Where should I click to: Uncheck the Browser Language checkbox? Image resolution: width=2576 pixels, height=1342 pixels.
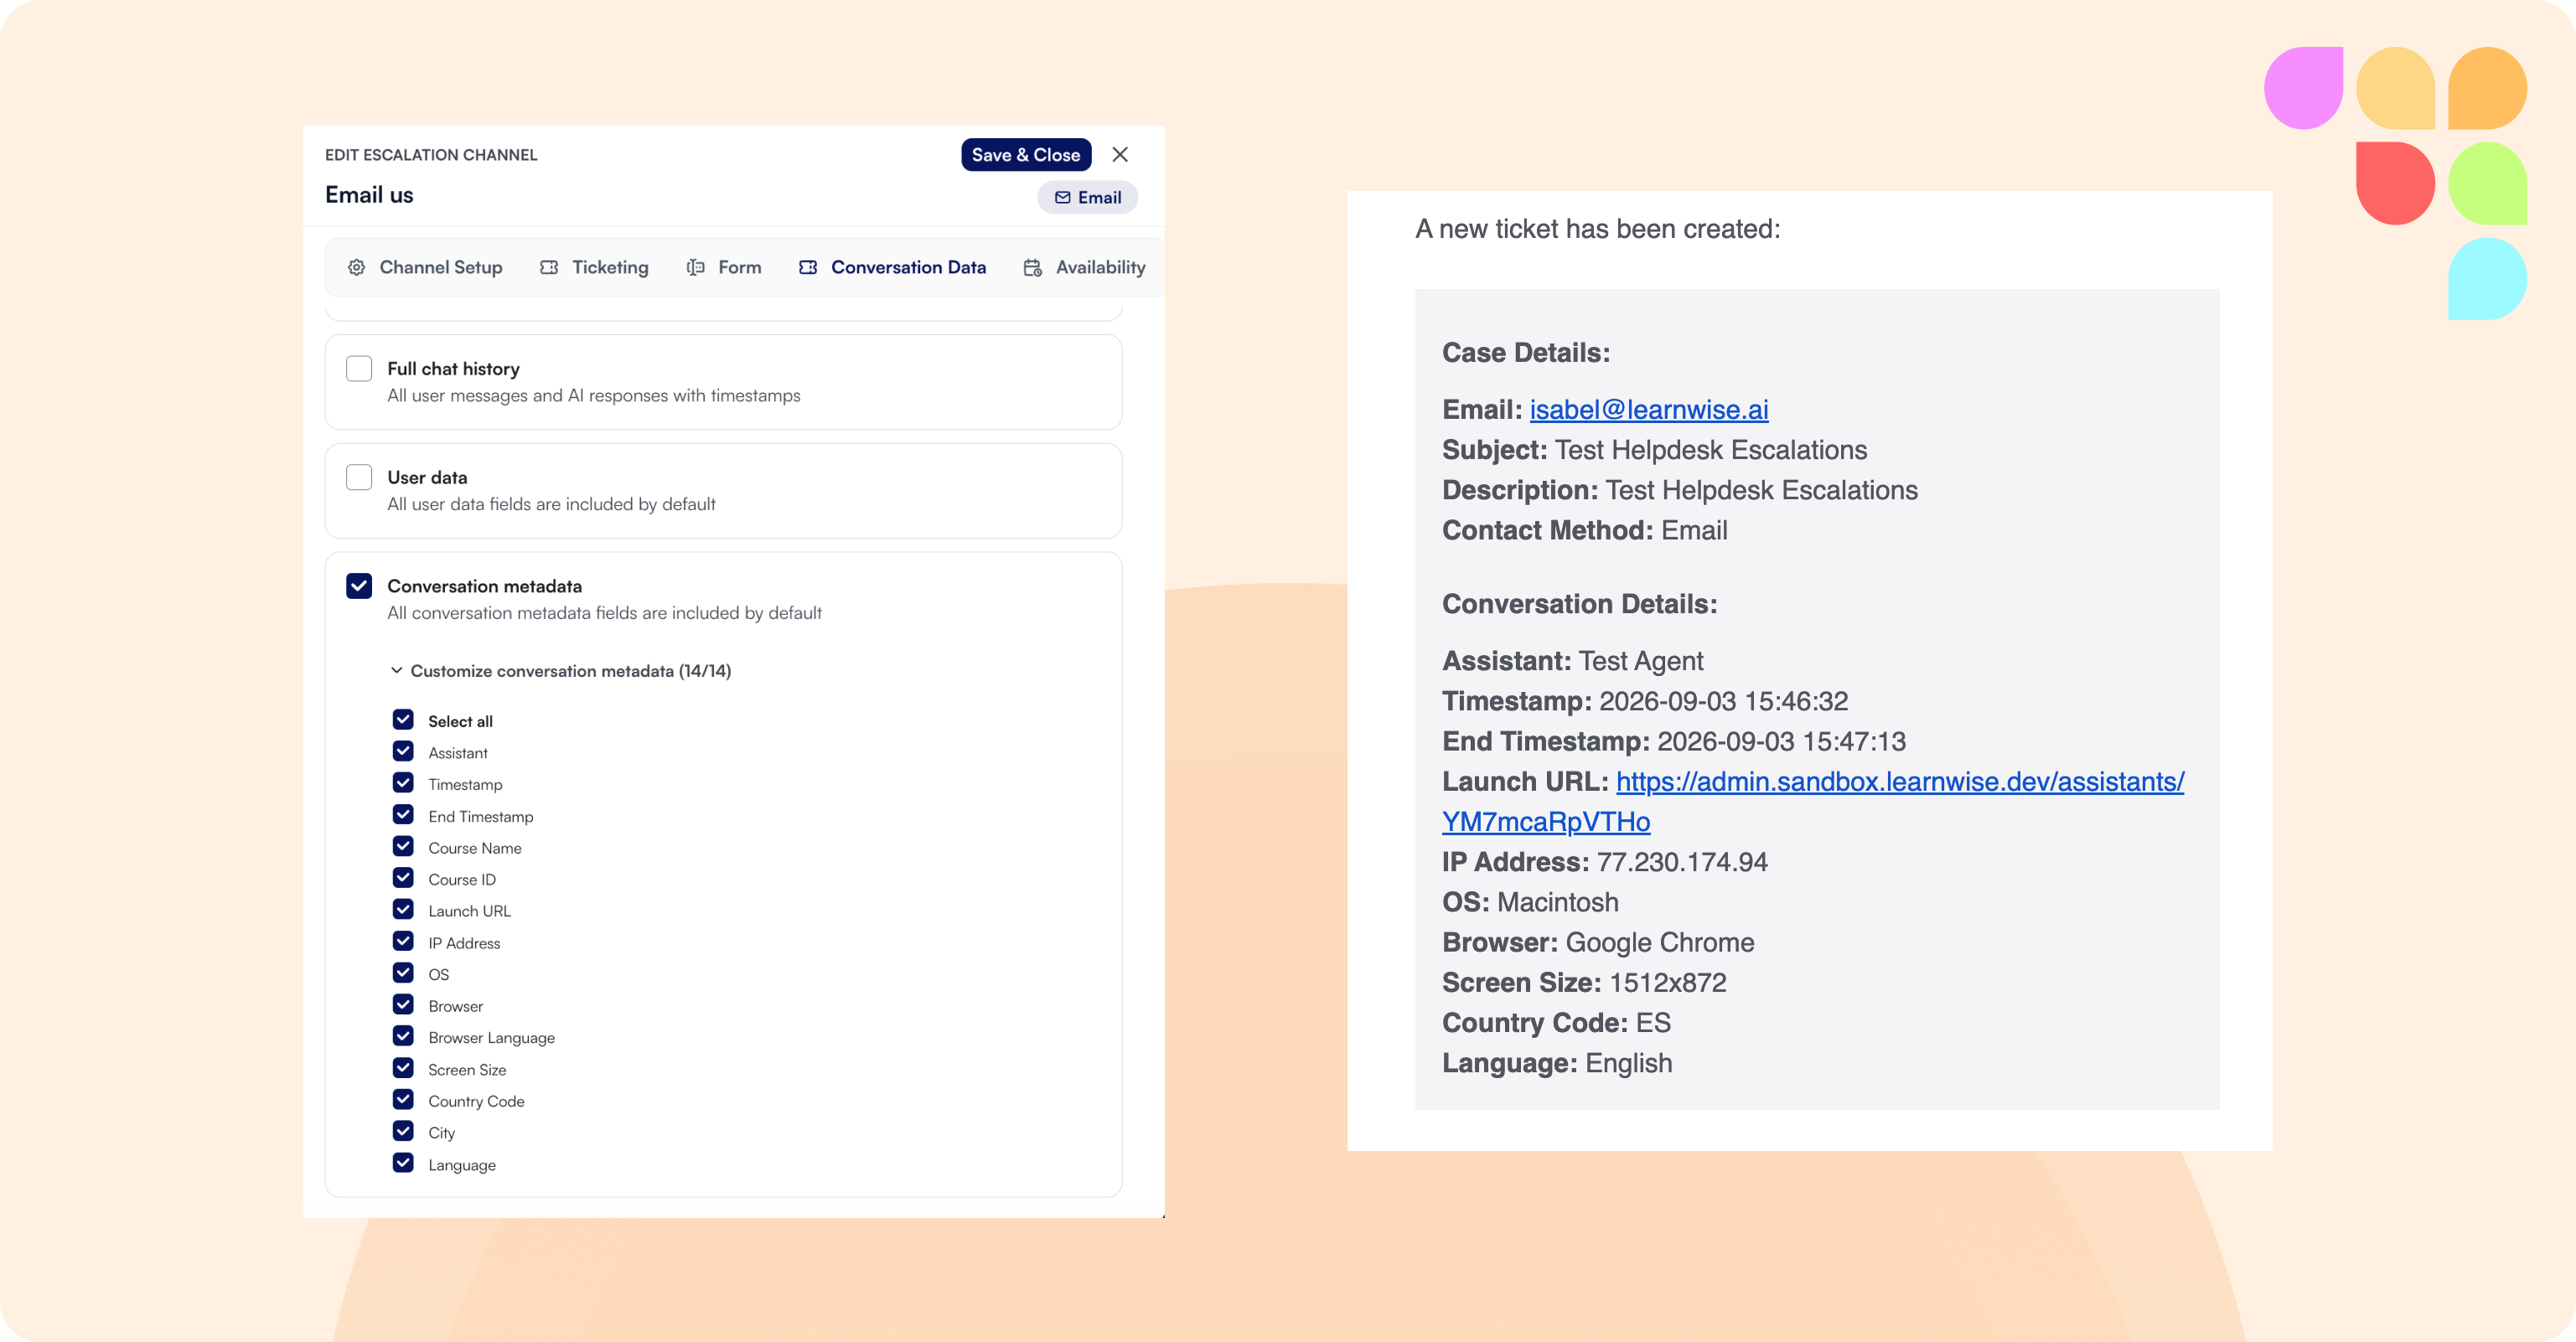click(403, 1037)
